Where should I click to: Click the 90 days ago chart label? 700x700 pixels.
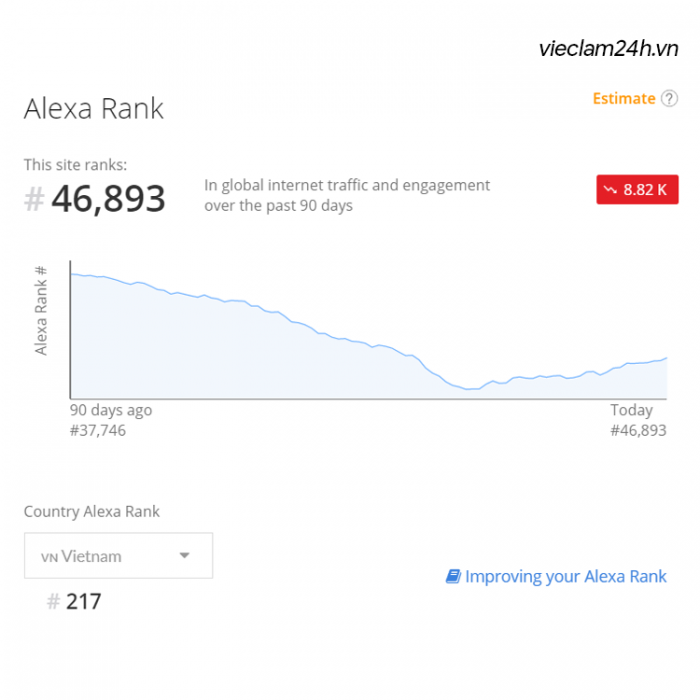pyautogui.click(x=111, y=410)
